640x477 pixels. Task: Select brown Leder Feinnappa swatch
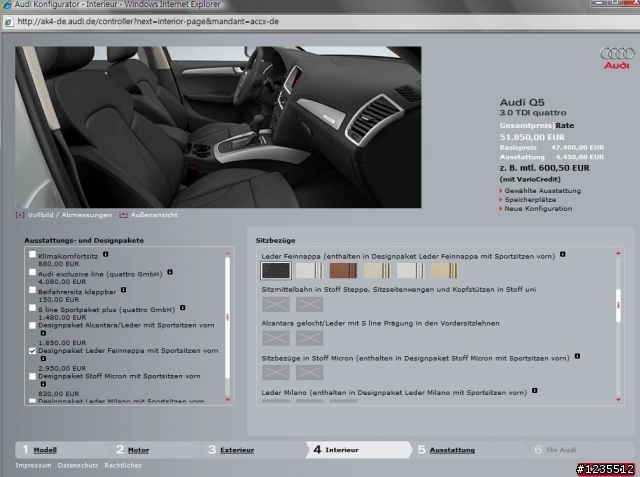point(343,271)
